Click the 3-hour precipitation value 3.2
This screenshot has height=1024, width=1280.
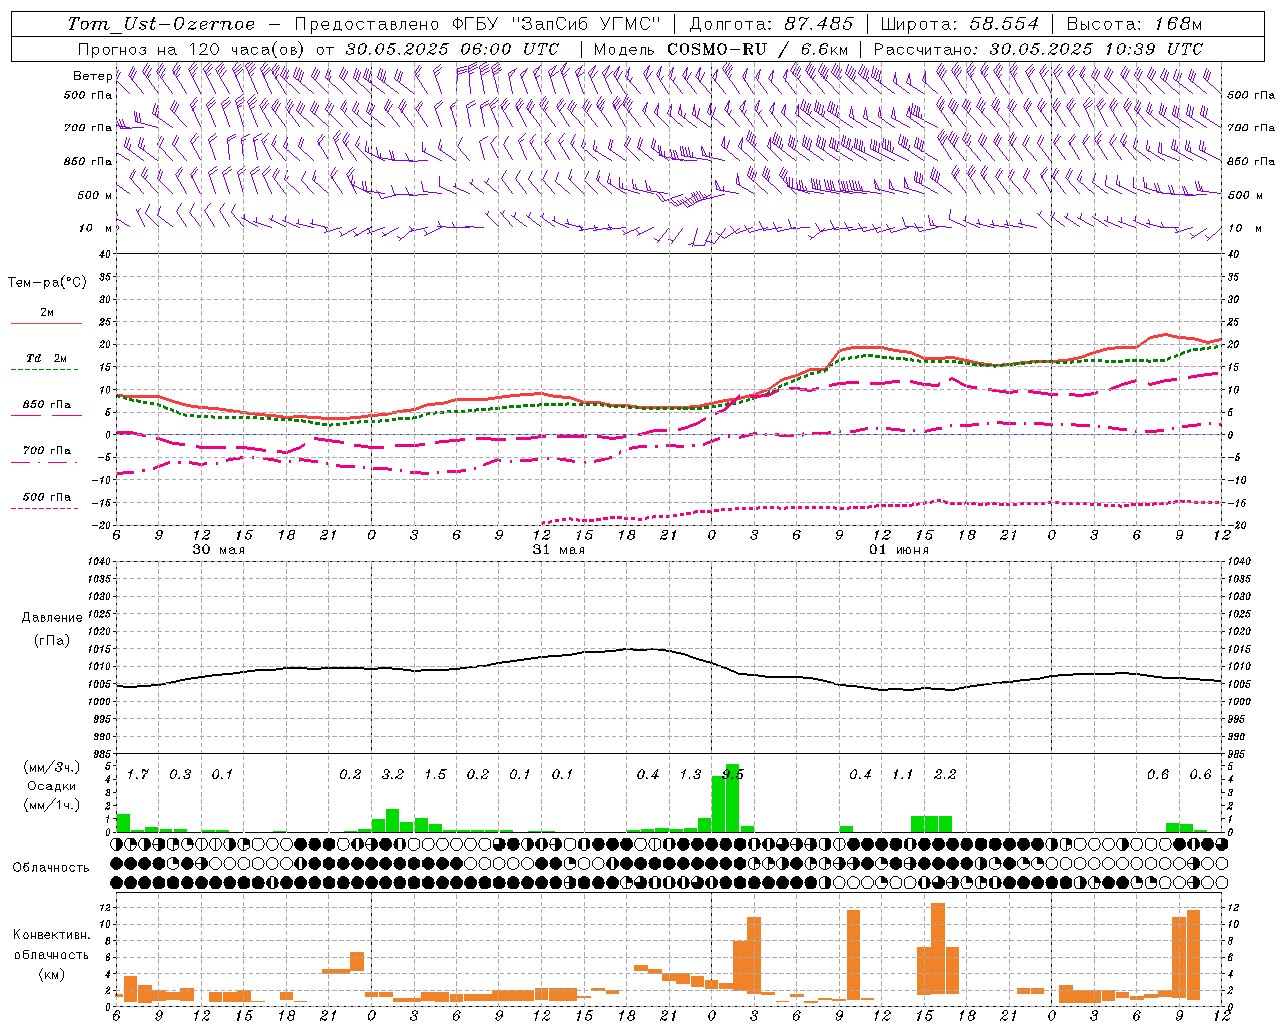point(393,775)
